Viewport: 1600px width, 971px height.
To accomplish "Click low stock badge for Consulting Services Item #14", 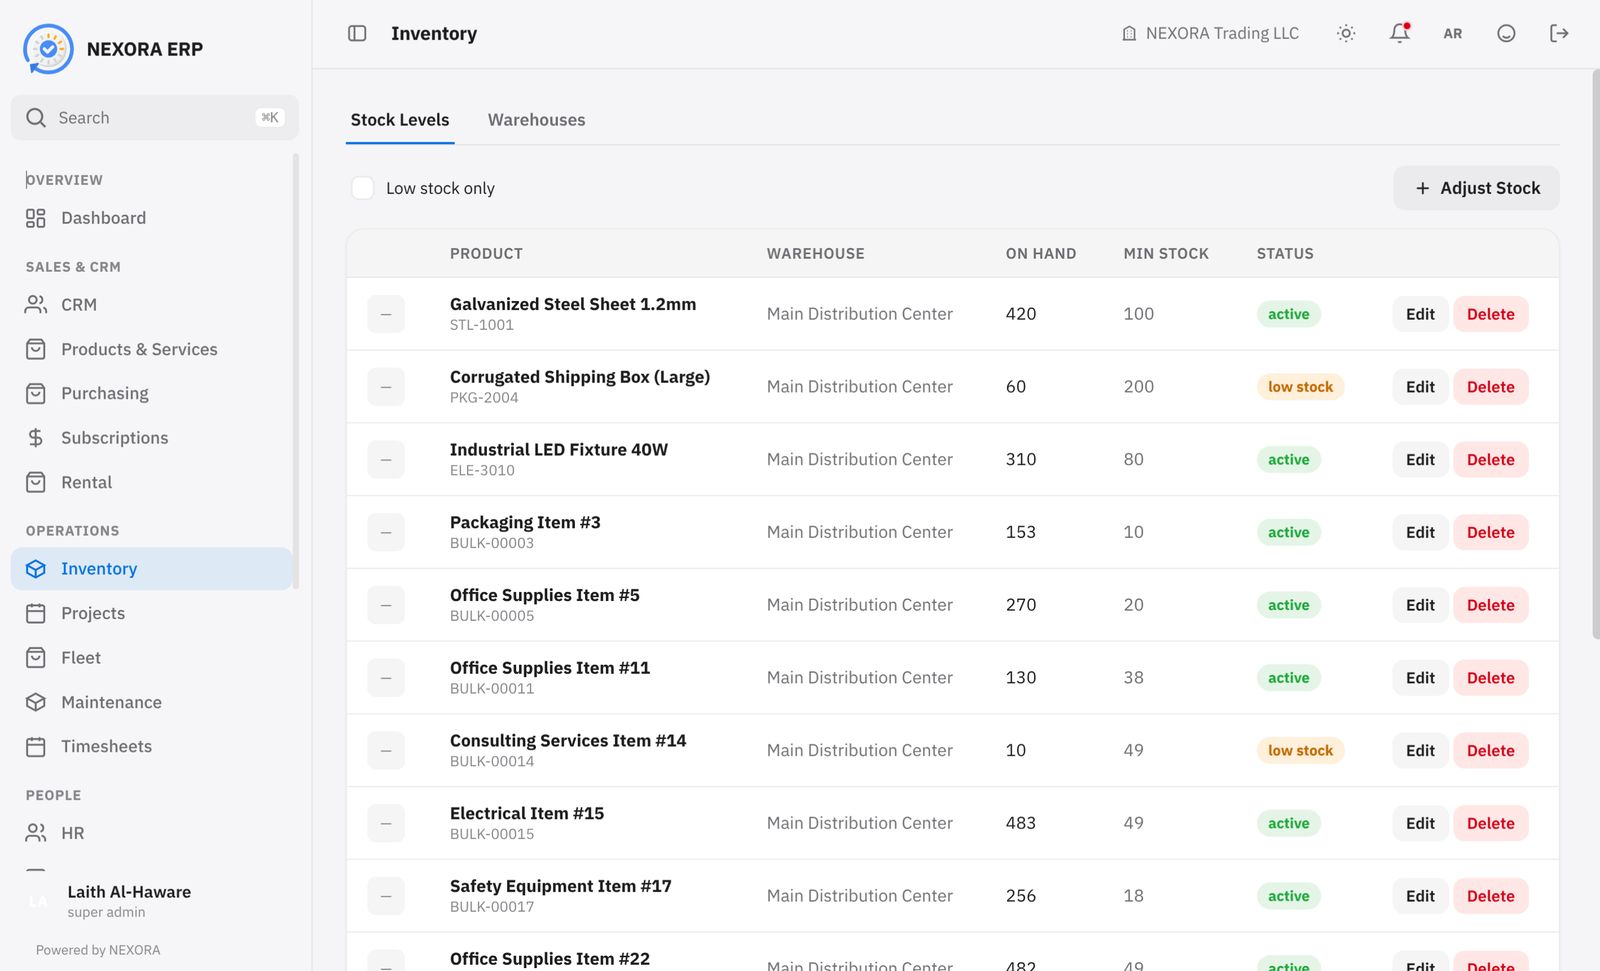I will (x=1300, y=751).
